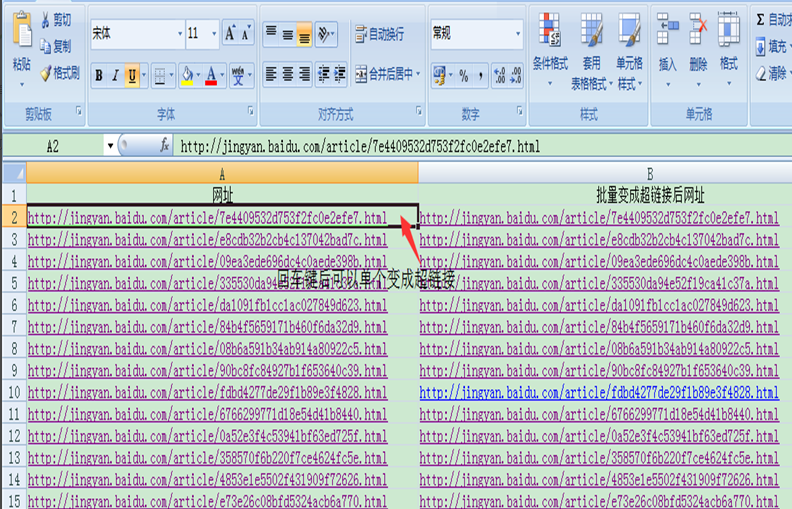Select Center text alignment icon
792x509 pixels.
pos(288,75)
